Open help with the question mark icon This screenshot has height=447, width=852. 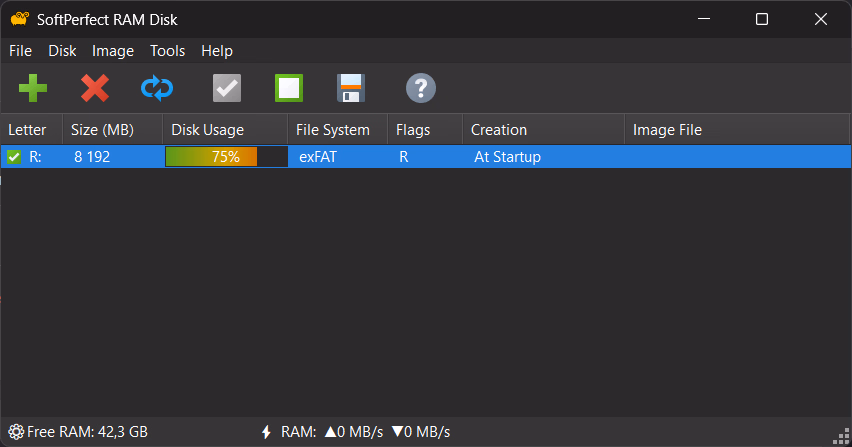click(420, 88)
